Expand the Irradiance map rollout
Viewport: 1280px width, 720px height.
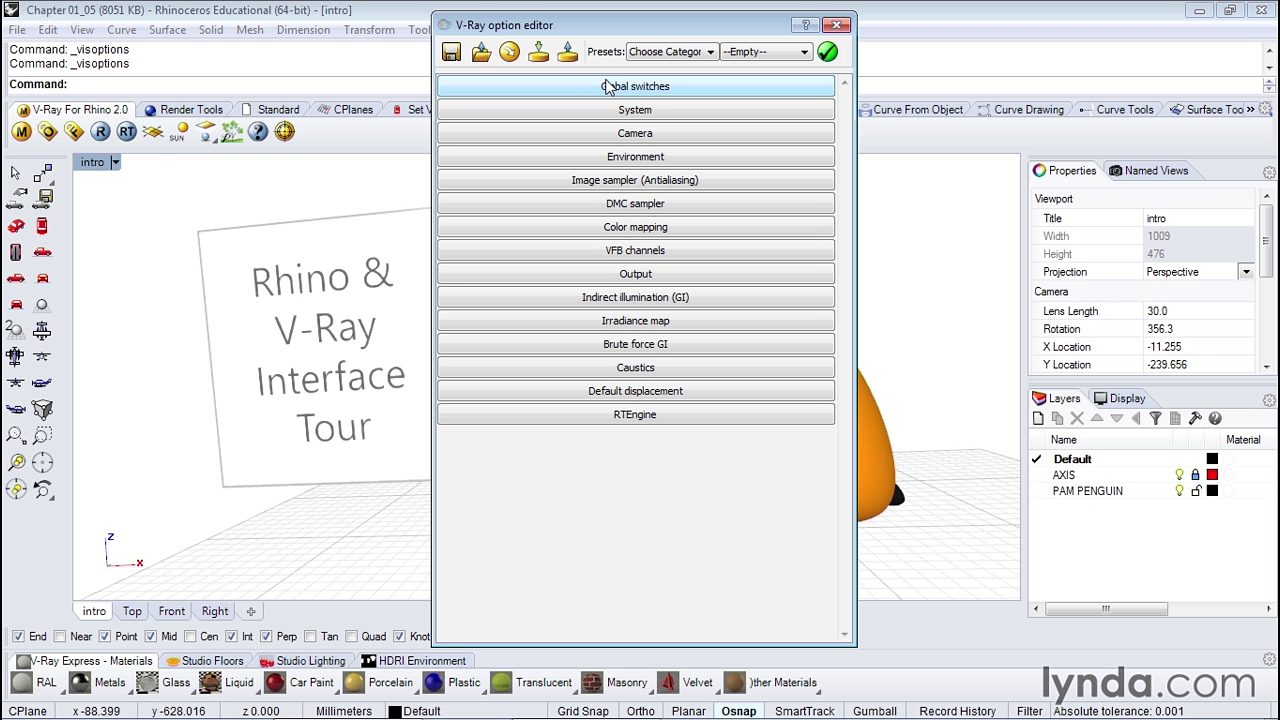(635, 321)
